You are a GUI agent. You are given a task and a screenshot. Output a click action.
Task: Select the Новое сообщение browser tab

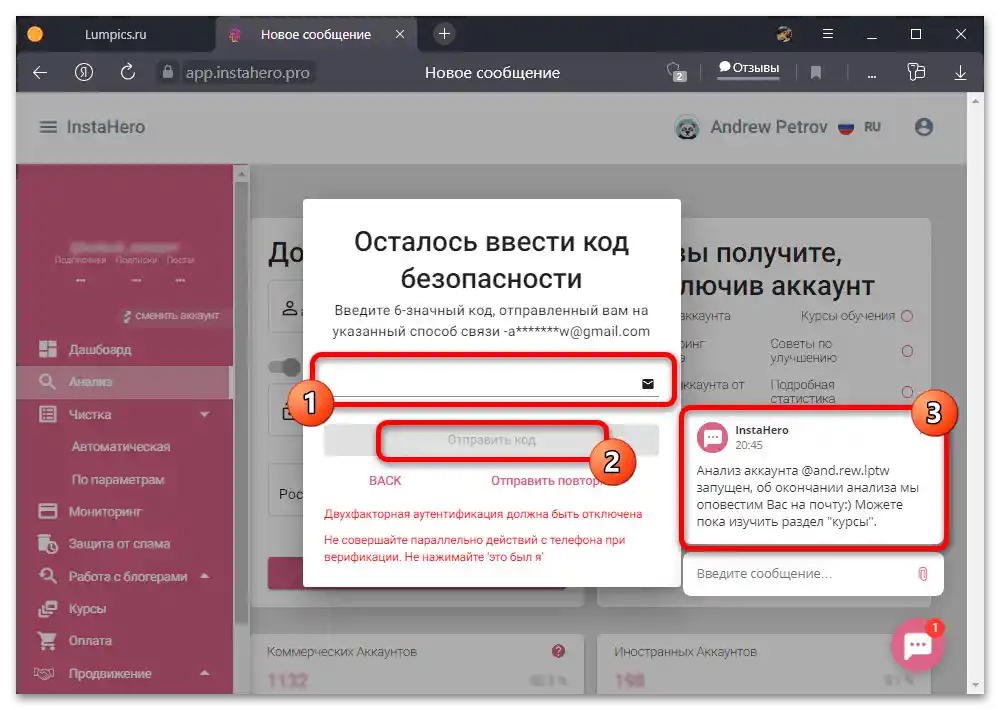[316, 34]
